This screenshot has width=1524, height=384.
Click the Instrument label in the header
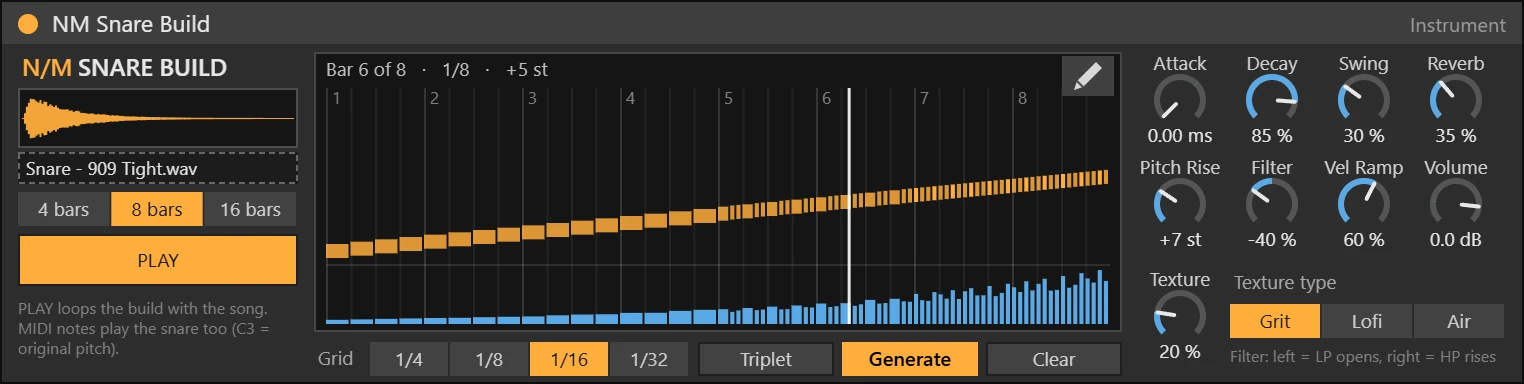(1458, 26)
